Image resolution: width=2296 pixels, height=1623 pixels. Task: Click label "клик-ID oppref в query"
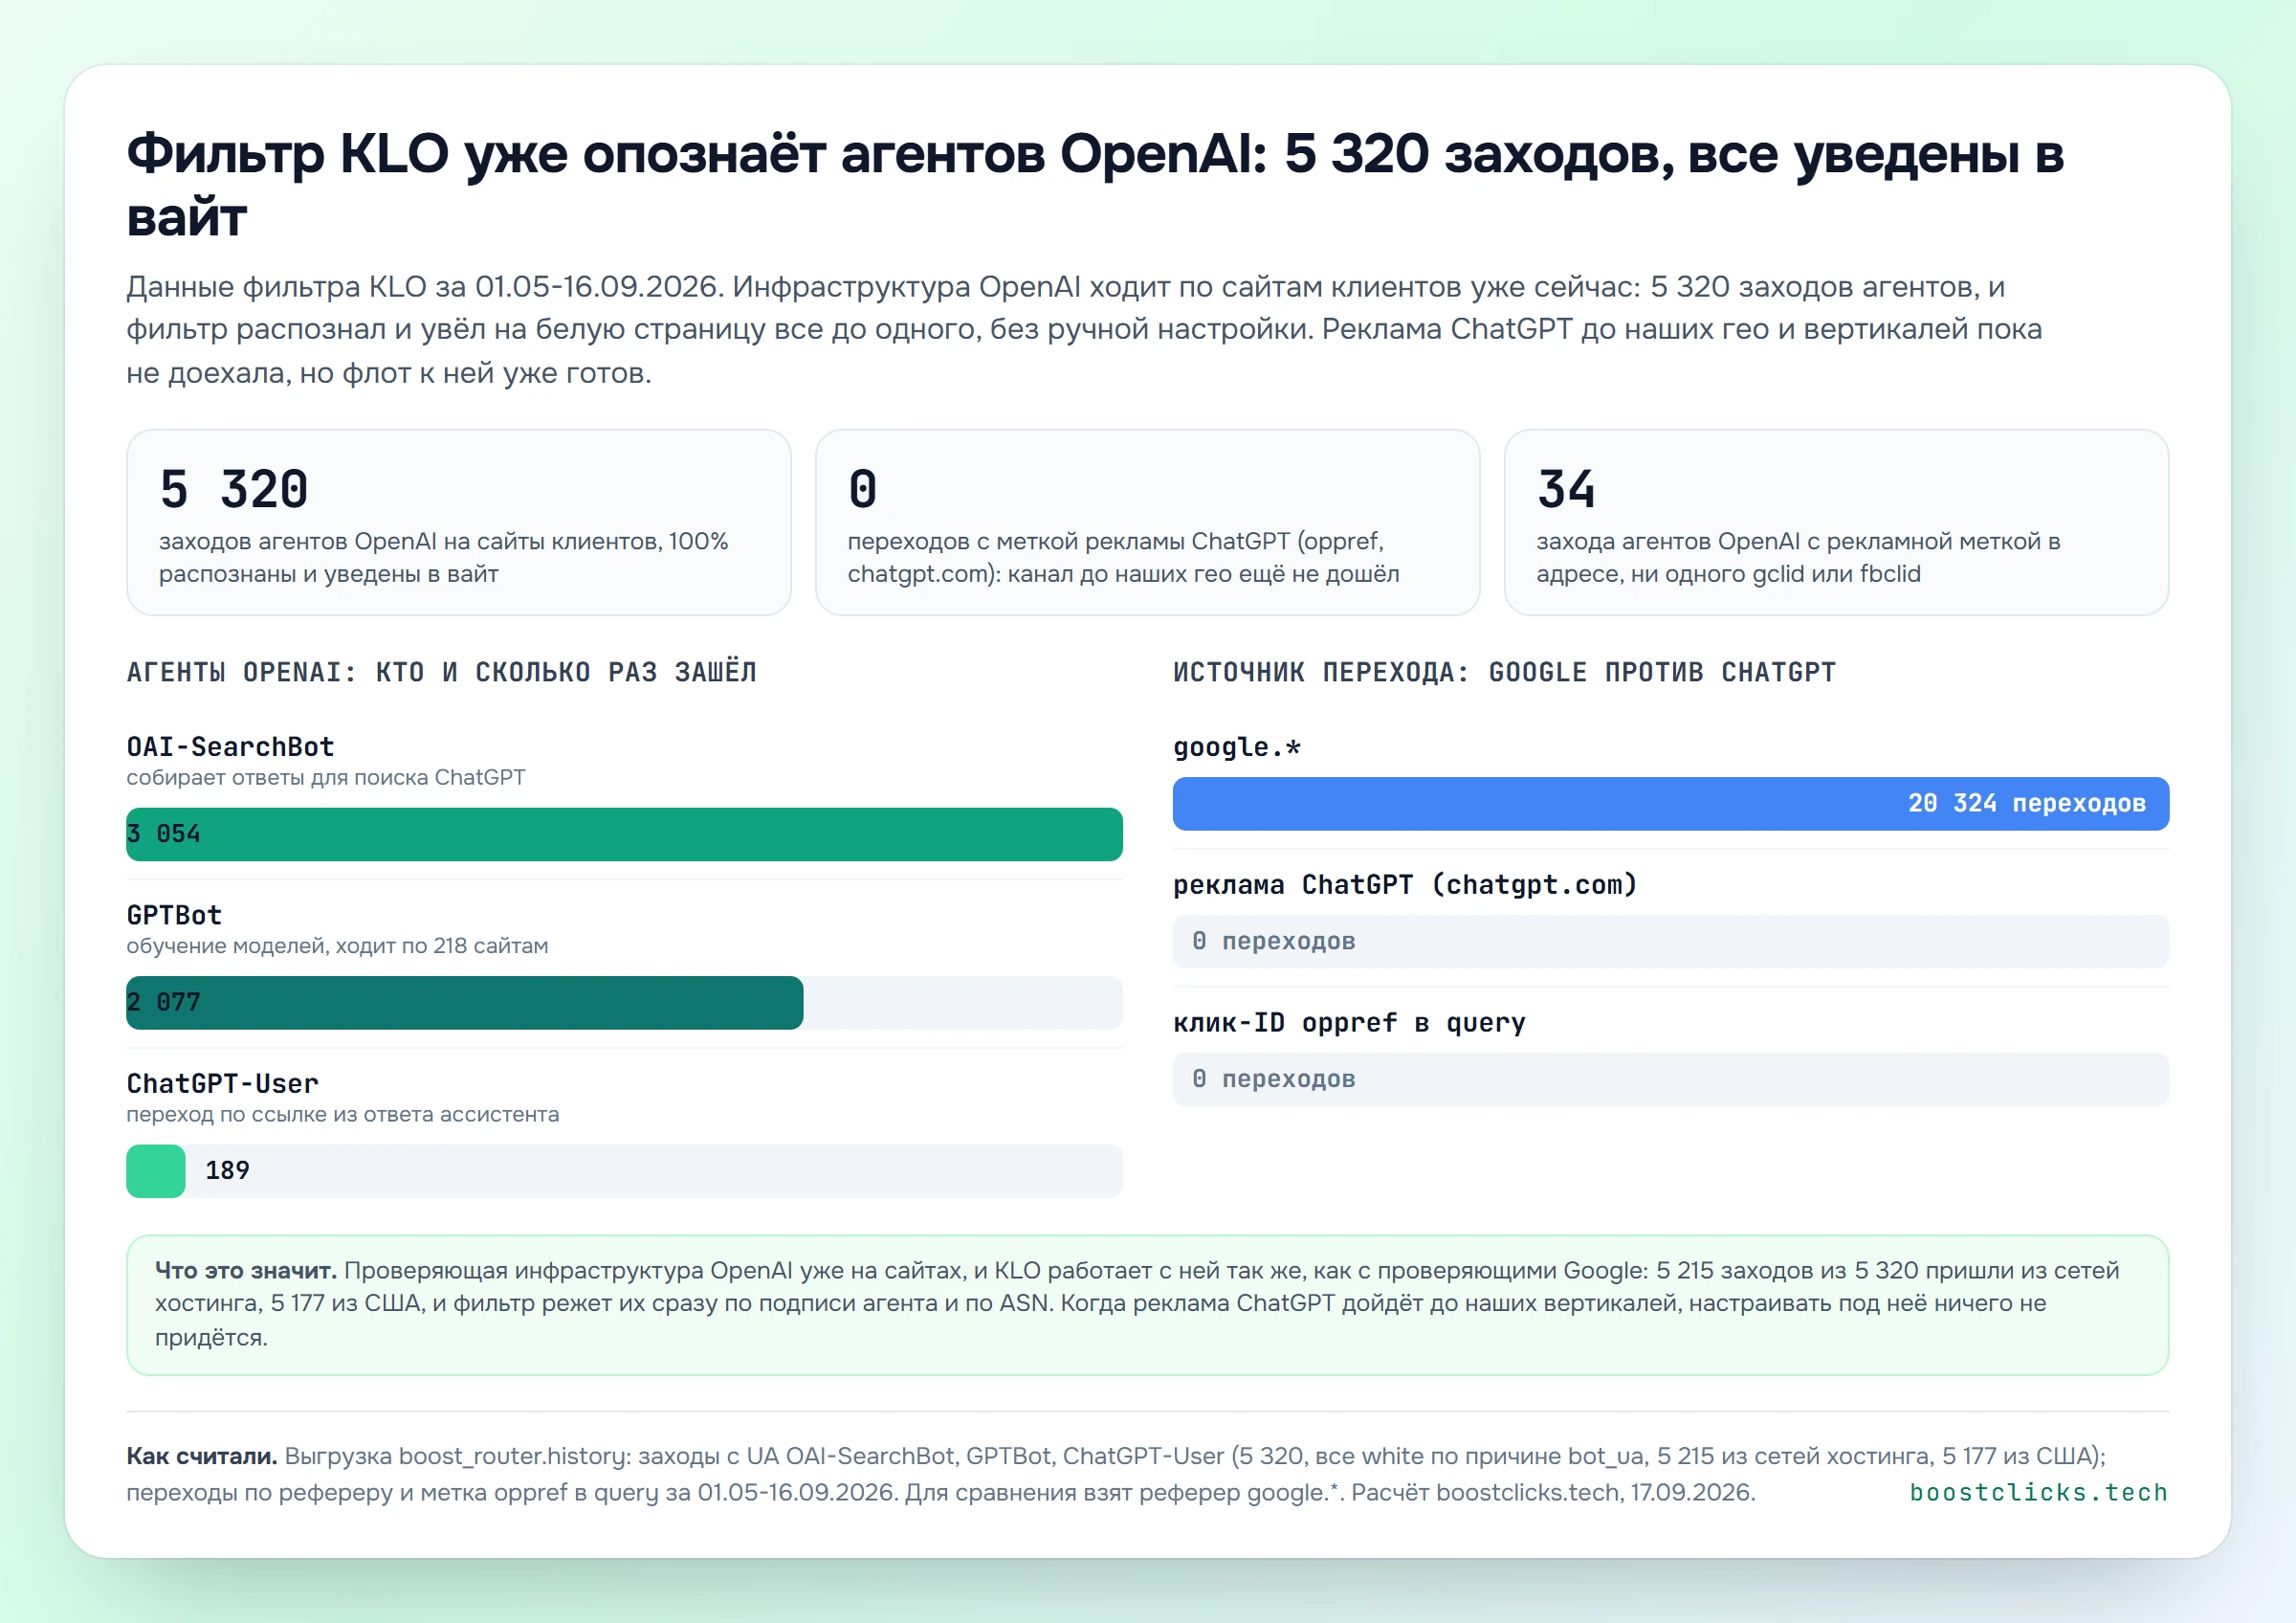1349,1023
